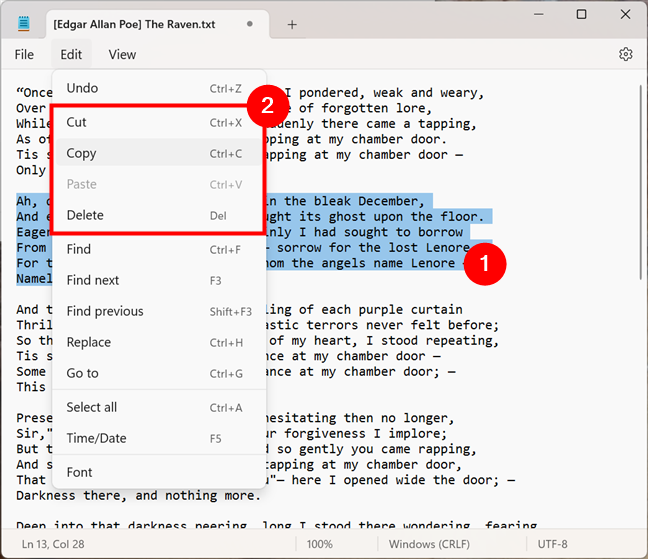Insert Time/Date from Edit menu
Viewport: 648px width, 559px height.
click(159, 438)
